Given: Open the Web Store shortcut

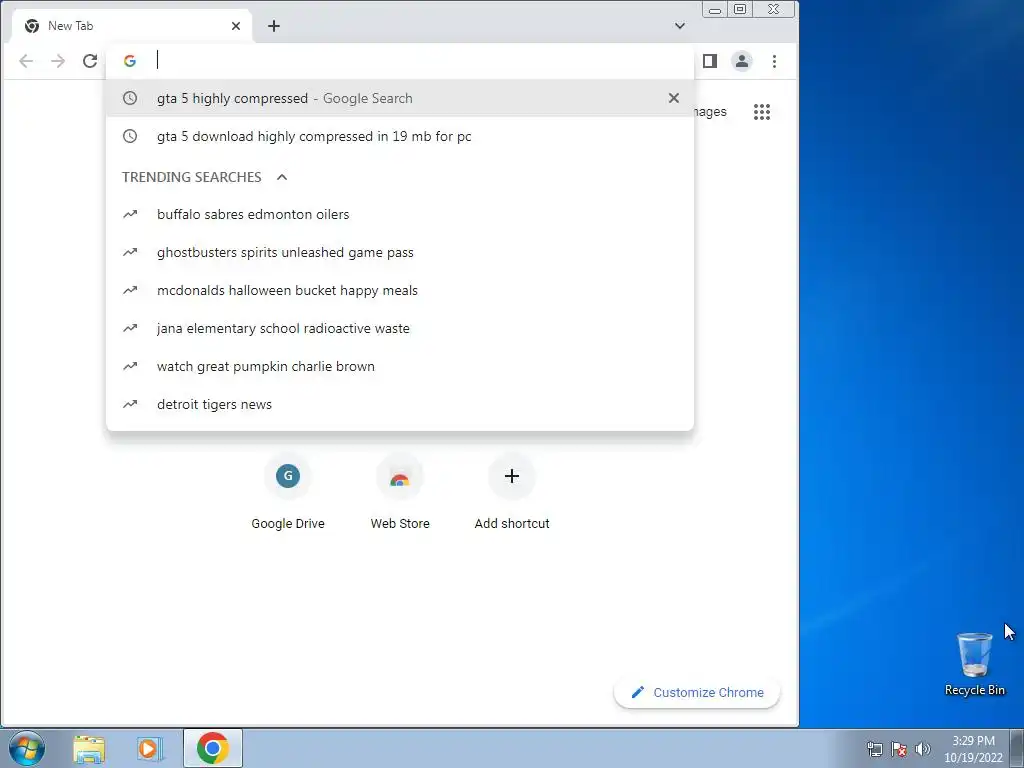Looking at the screenshot, I should click(400, 491).
